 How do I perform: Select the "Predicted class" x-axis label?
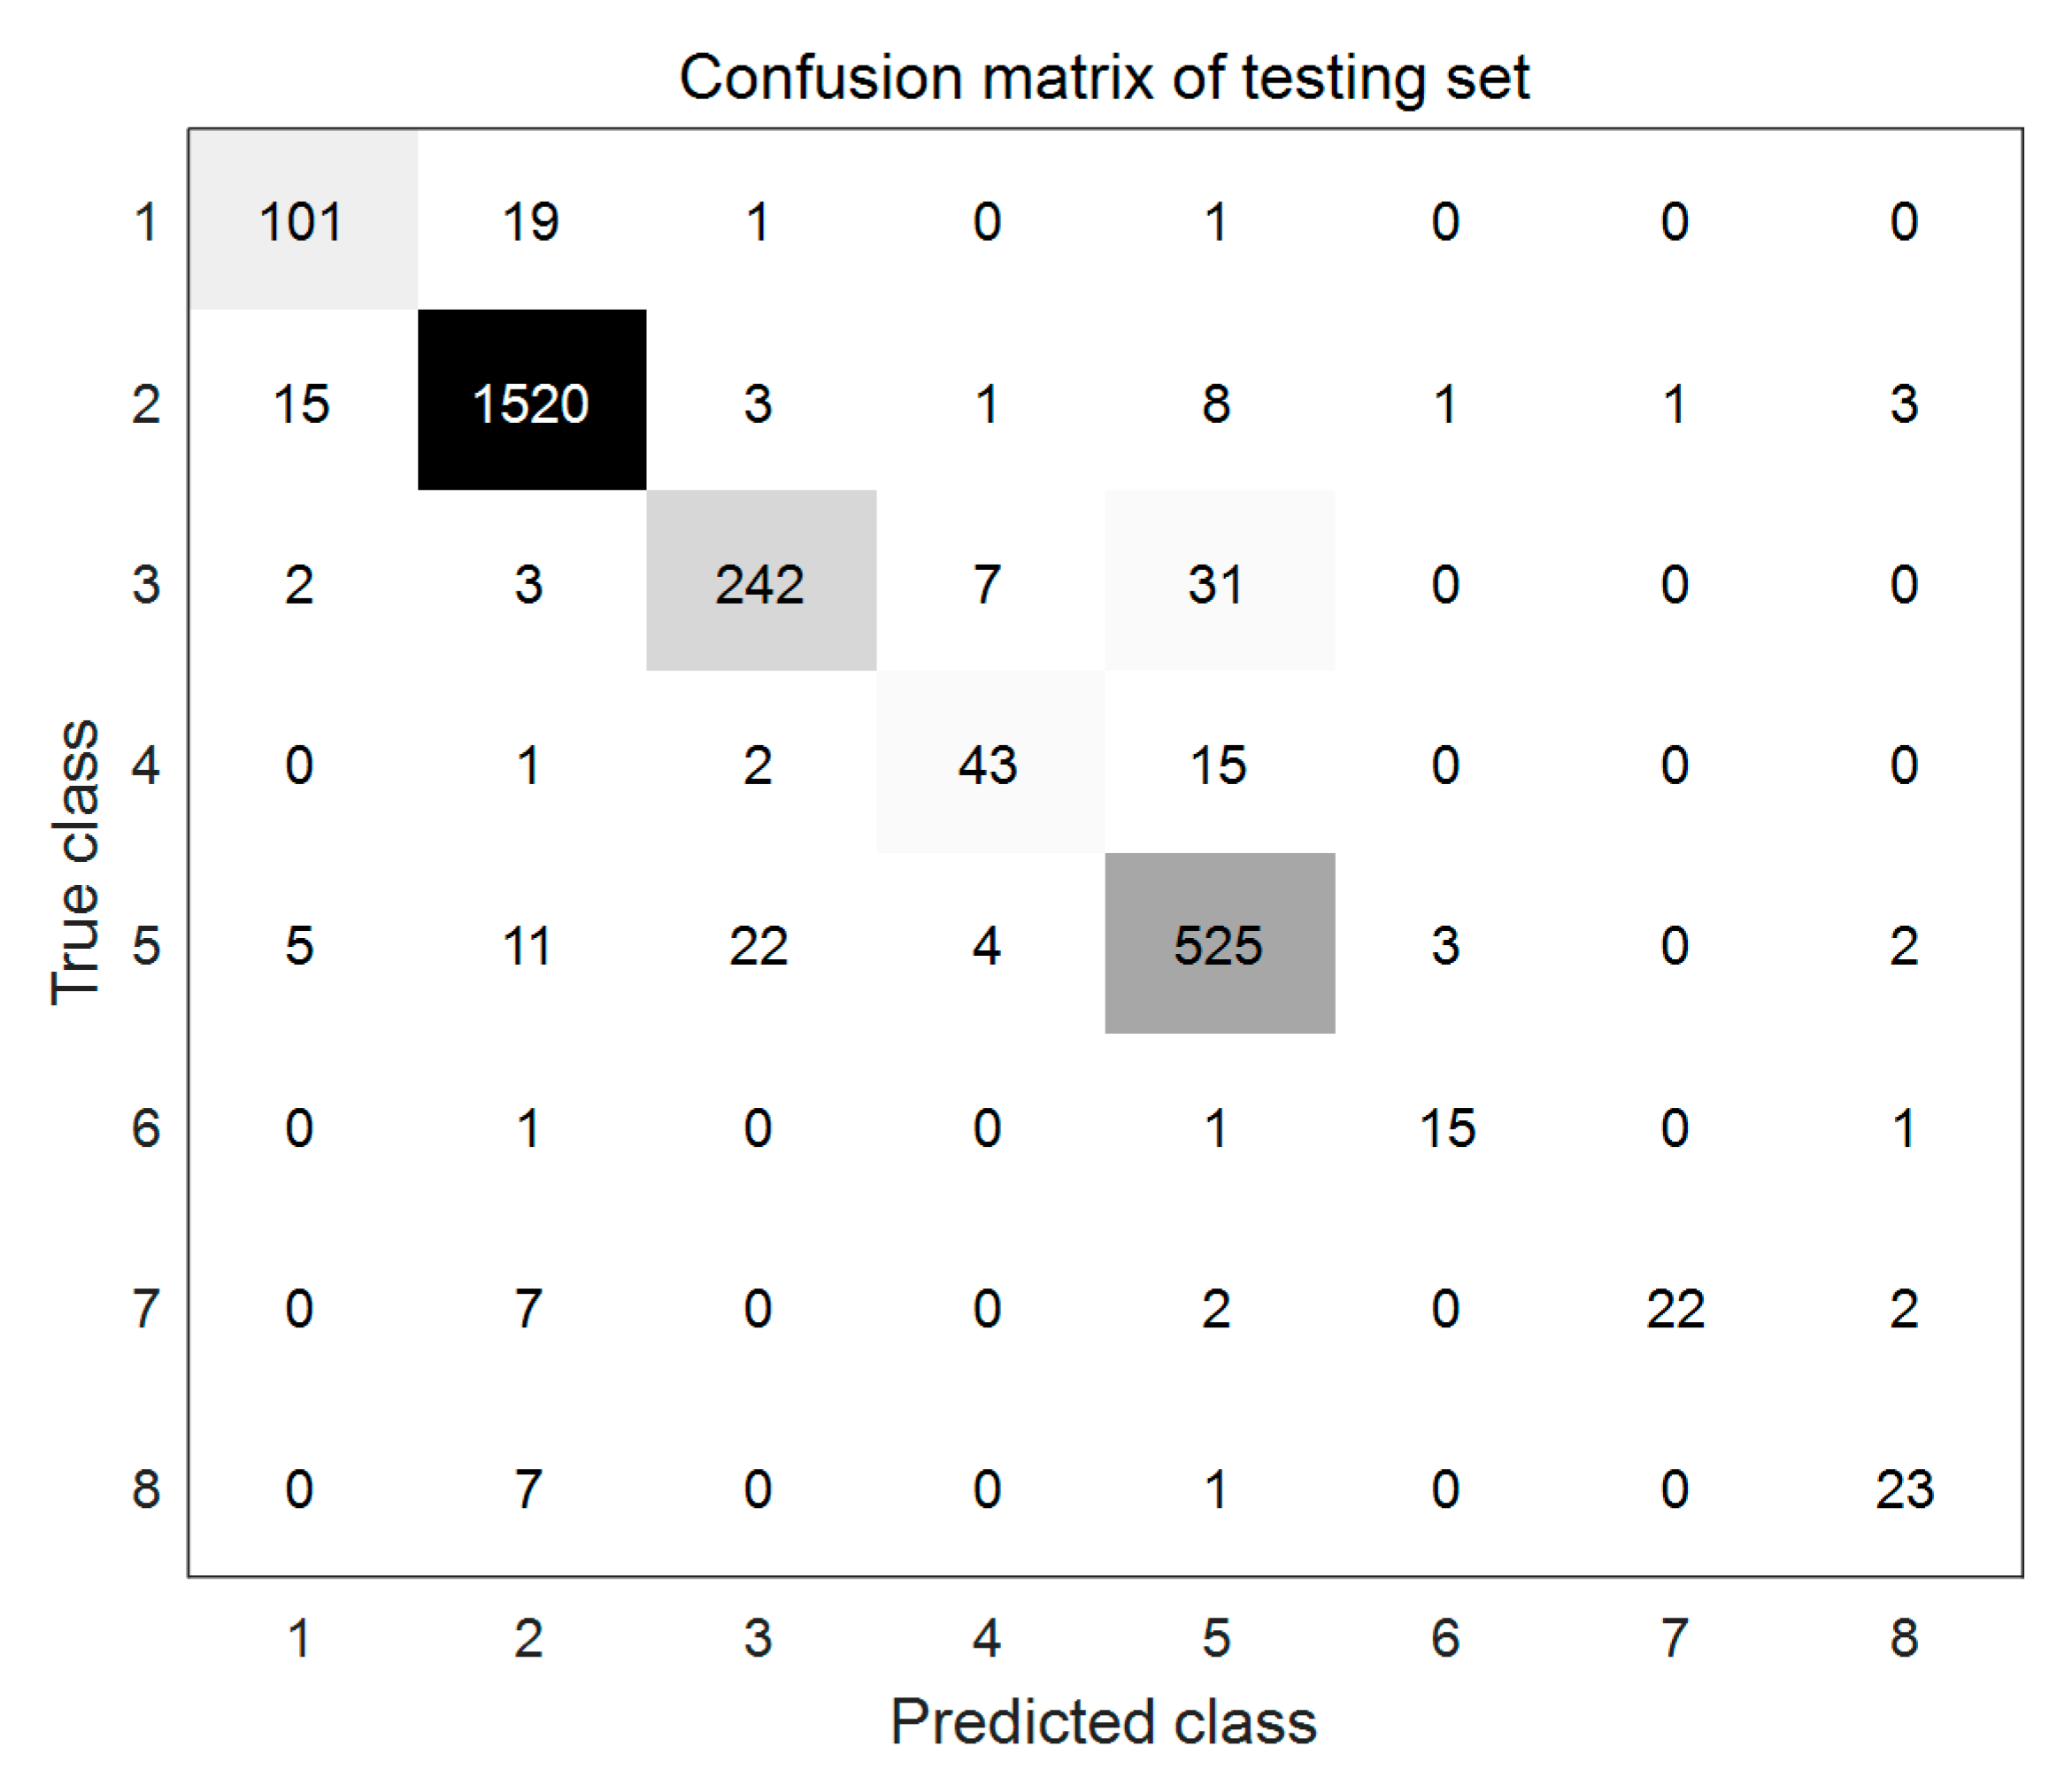point(1103,1721)
